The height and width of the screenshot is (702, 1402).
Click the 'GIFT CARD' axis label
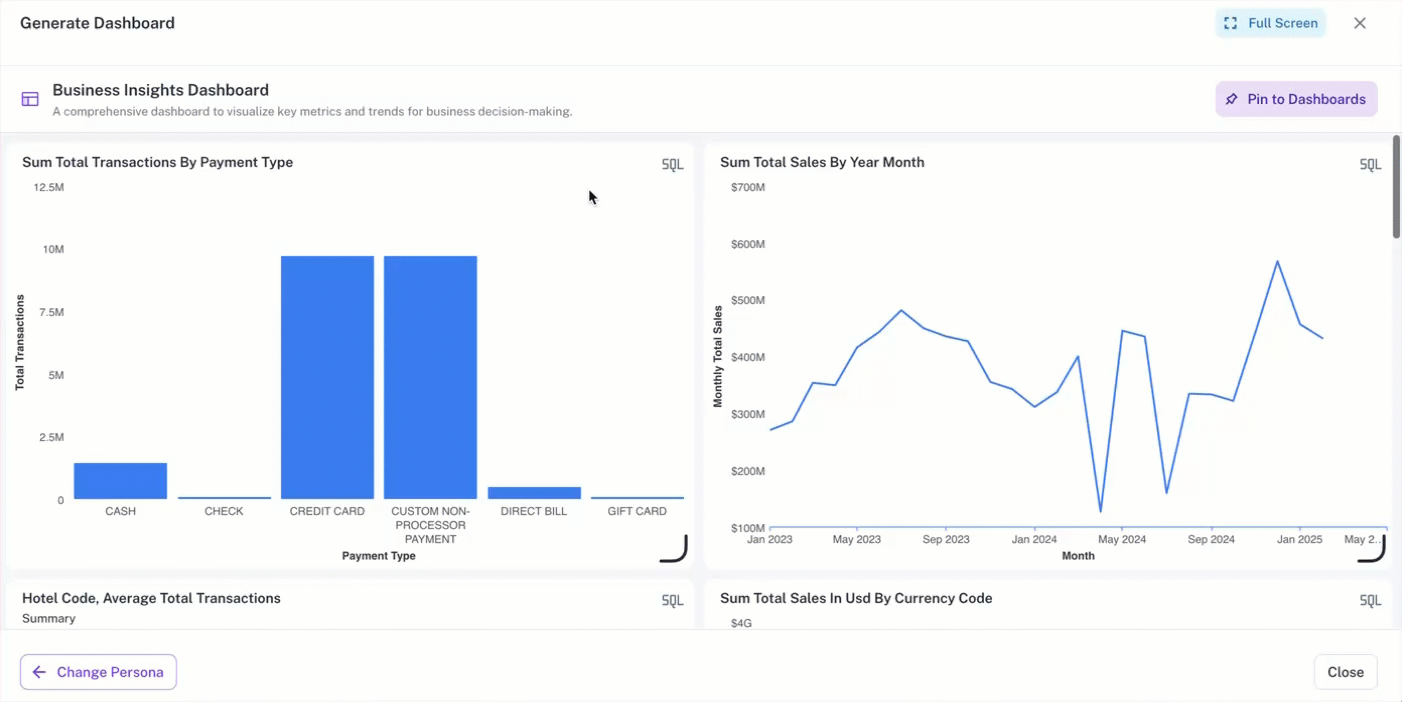pyautogui.click(x=637, y=511)
